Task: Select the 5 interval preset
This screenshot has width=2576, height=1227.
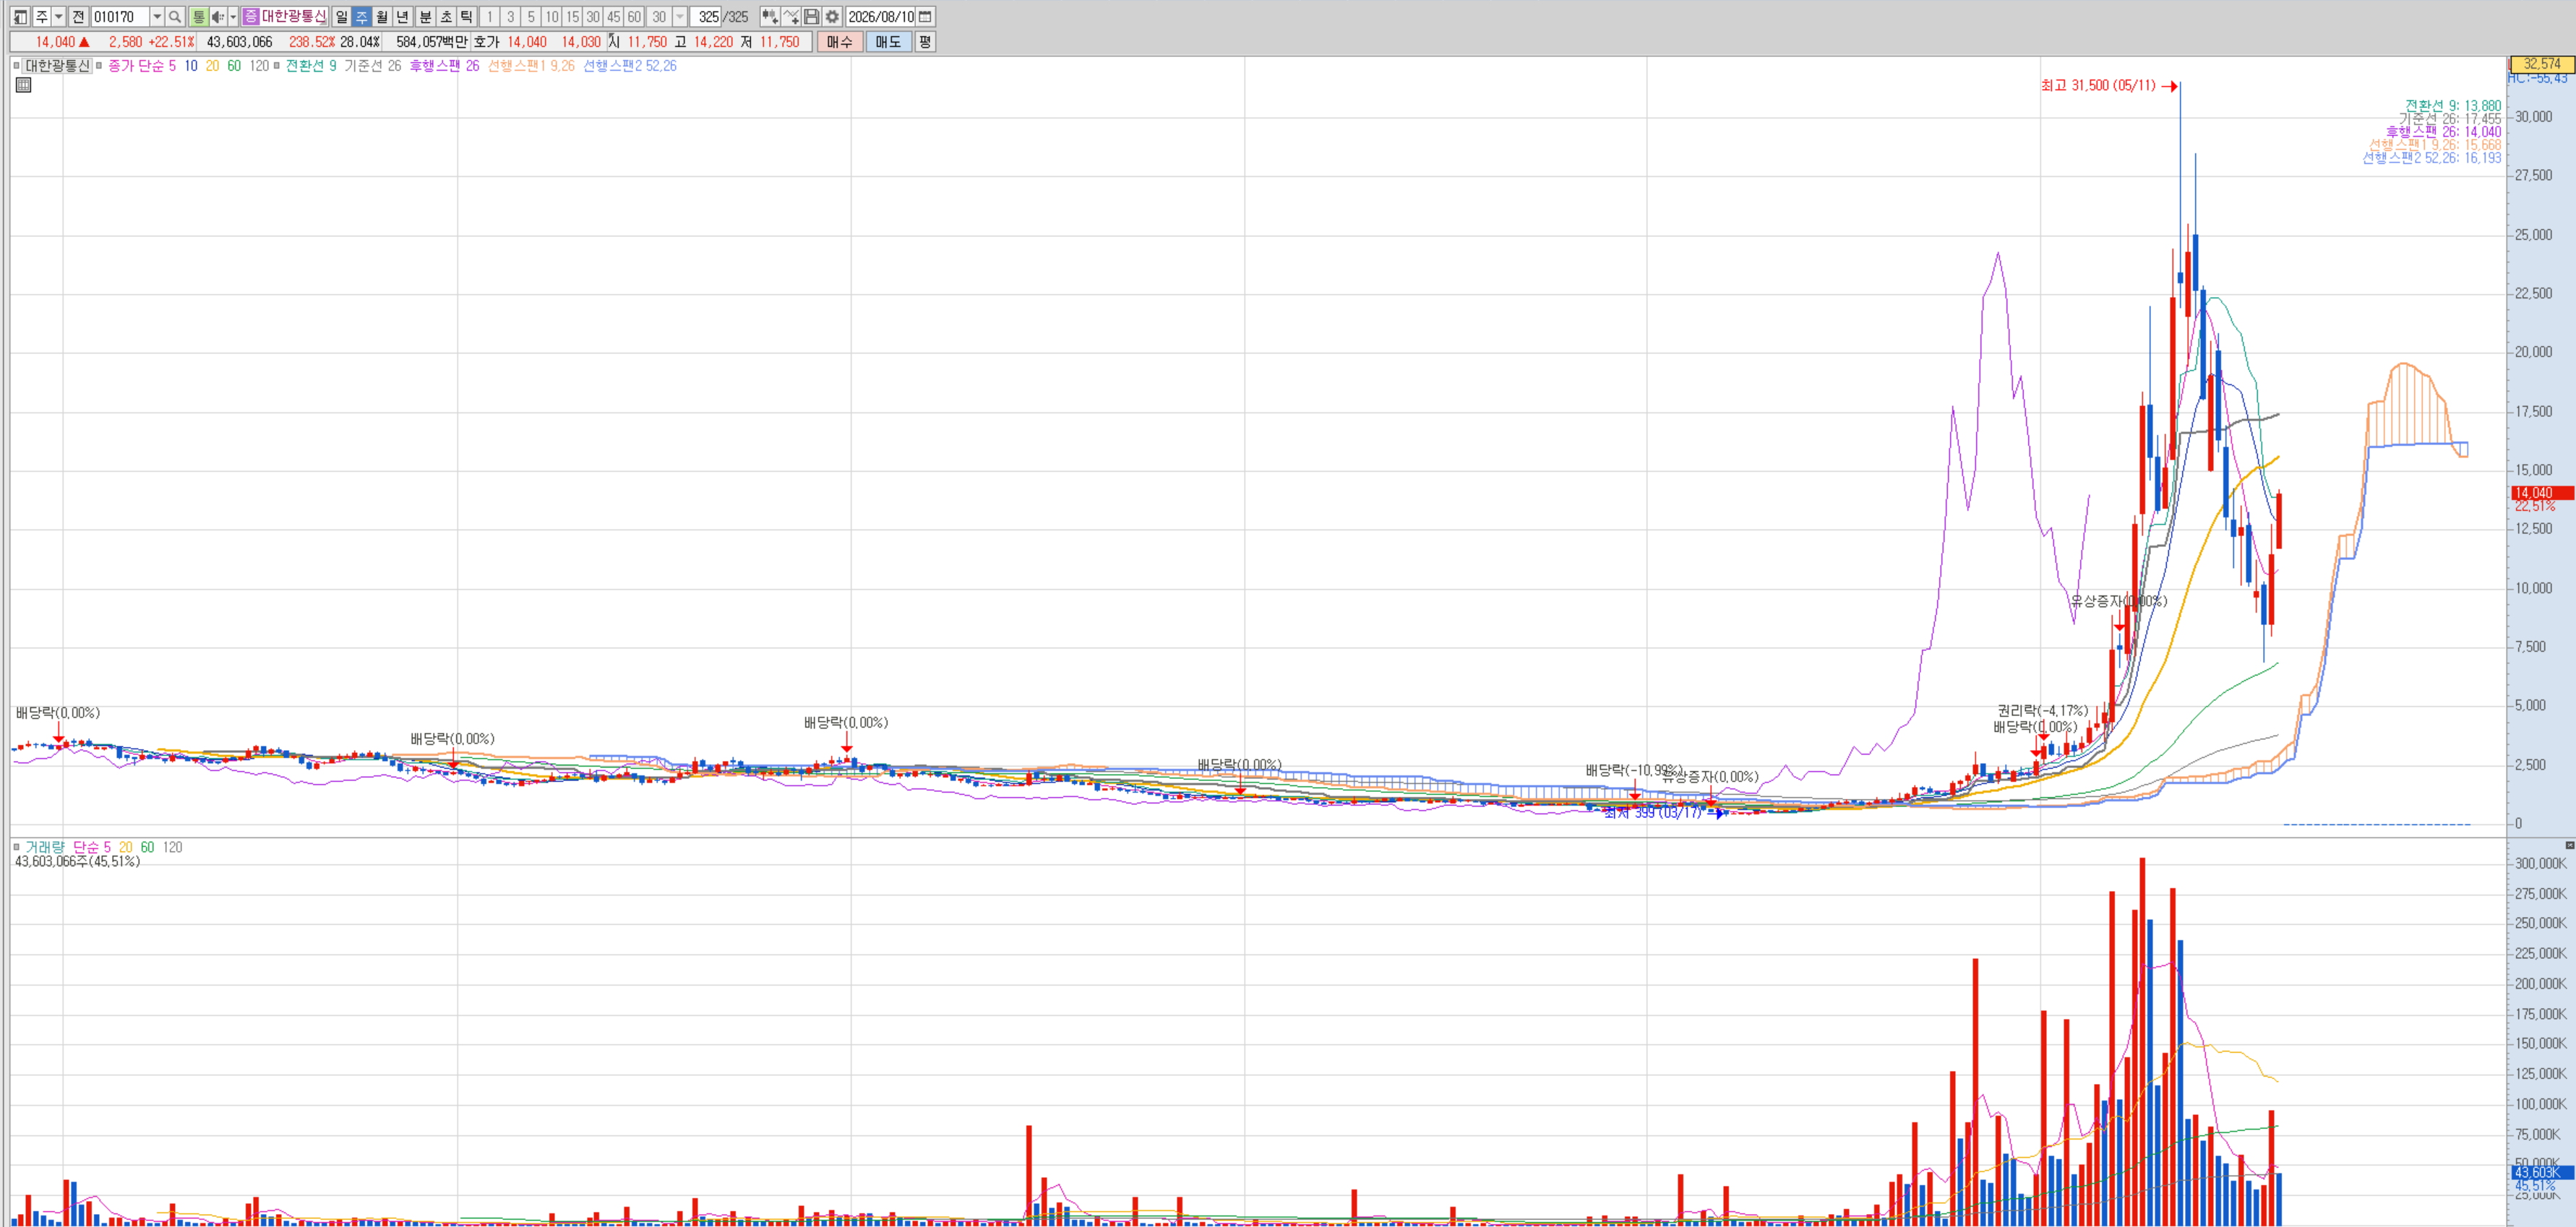Action: (531, 17)
